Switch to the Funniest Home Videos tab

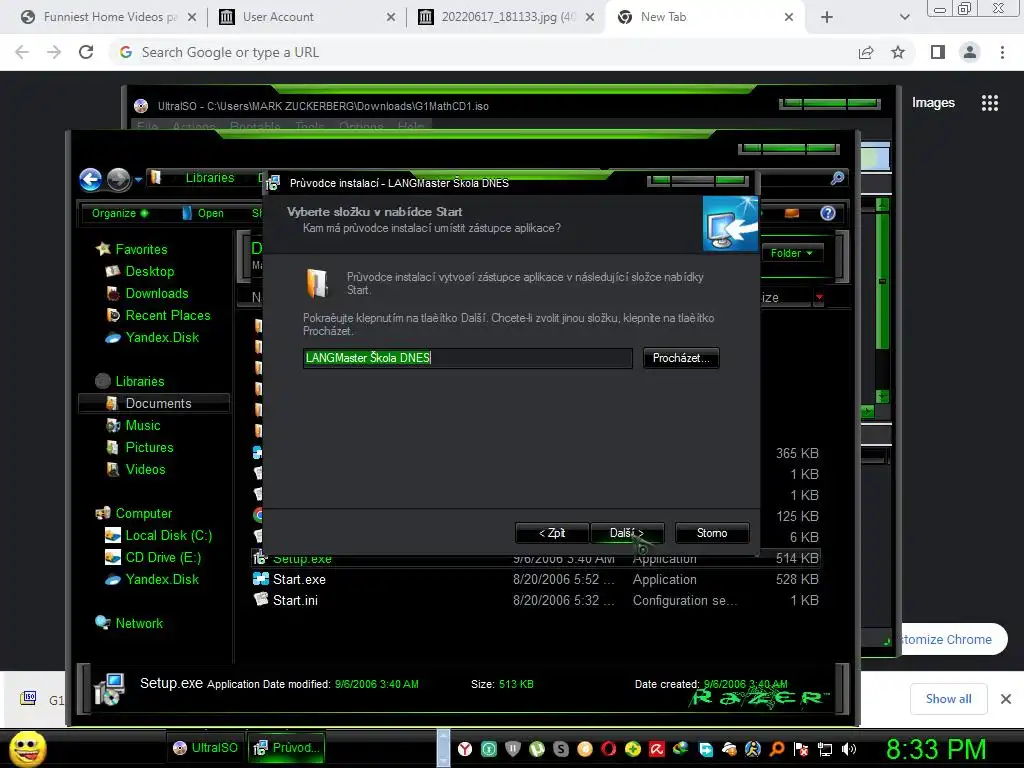pos(109,17)
